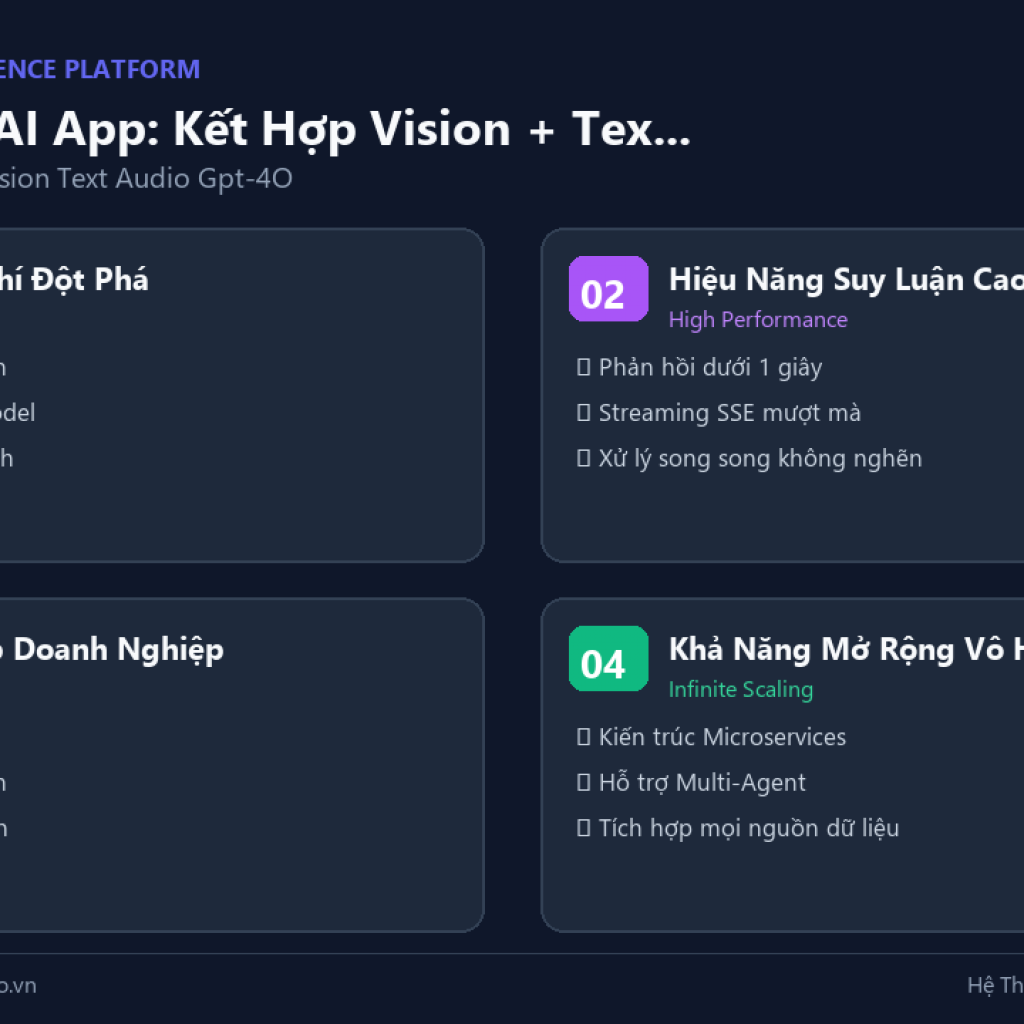This screenshot has width=1024, height=1024.
Task: Click bullet icon before Tích hợp mọi nguồn
Action: [583, 828]
